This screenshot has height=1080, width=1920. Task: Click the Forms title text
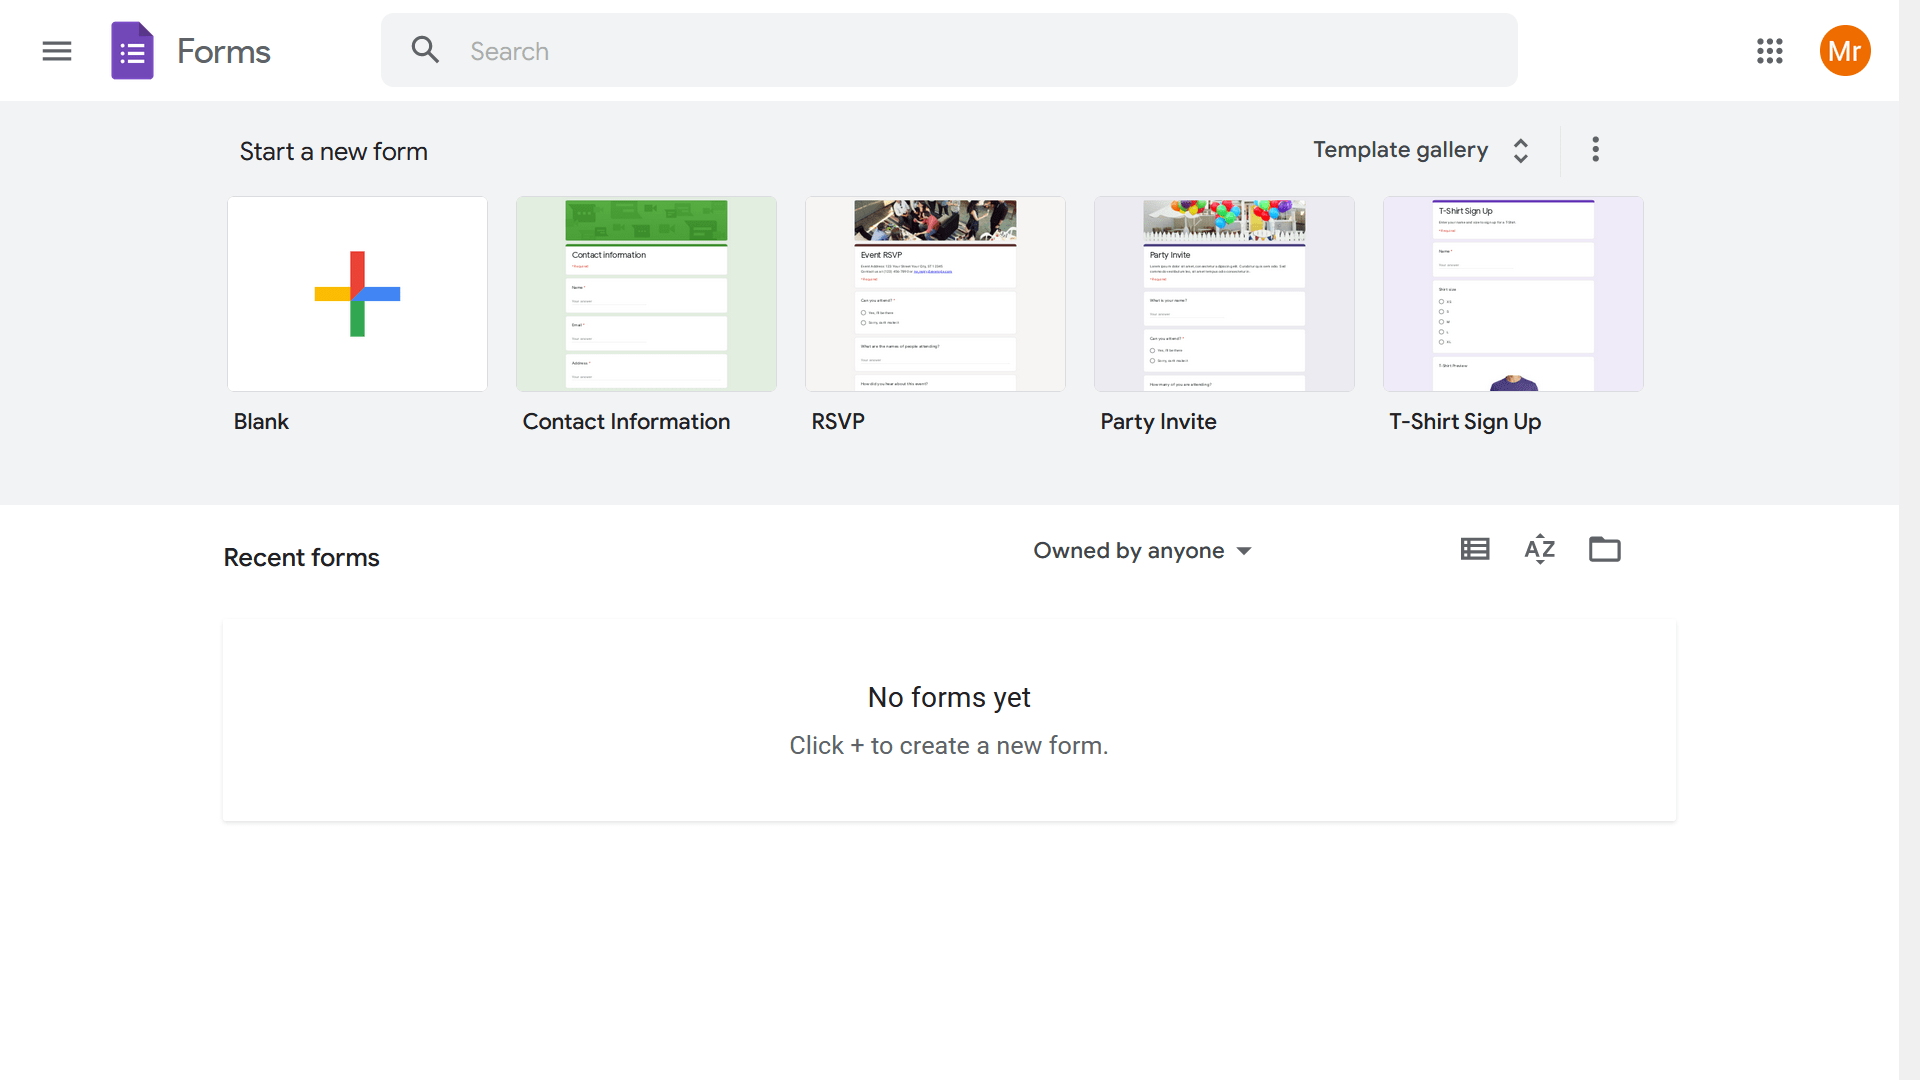(223, 52)
